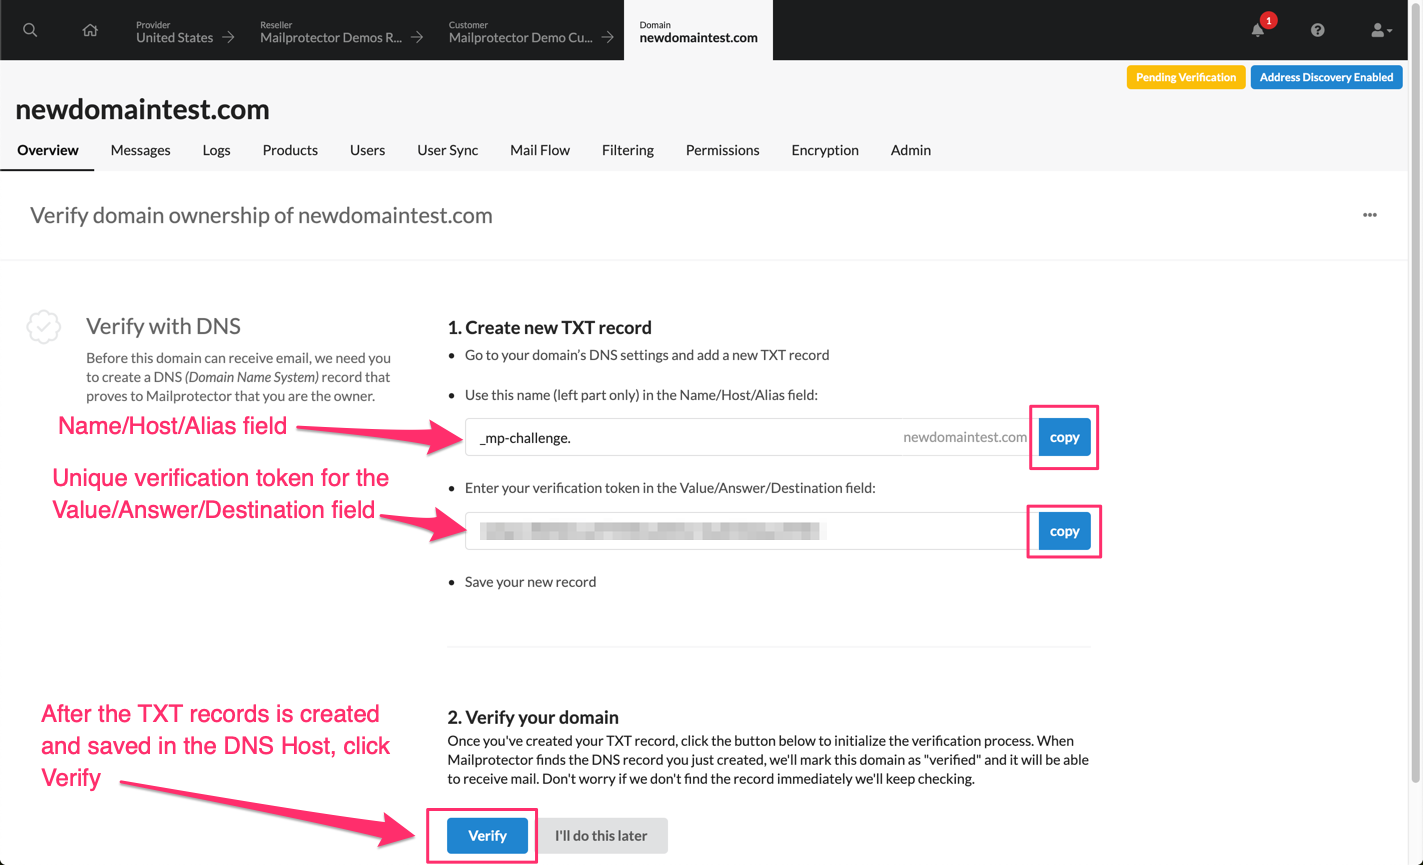Click the Pending Verification badge

pyautogui.click(x=1186, y=77)
